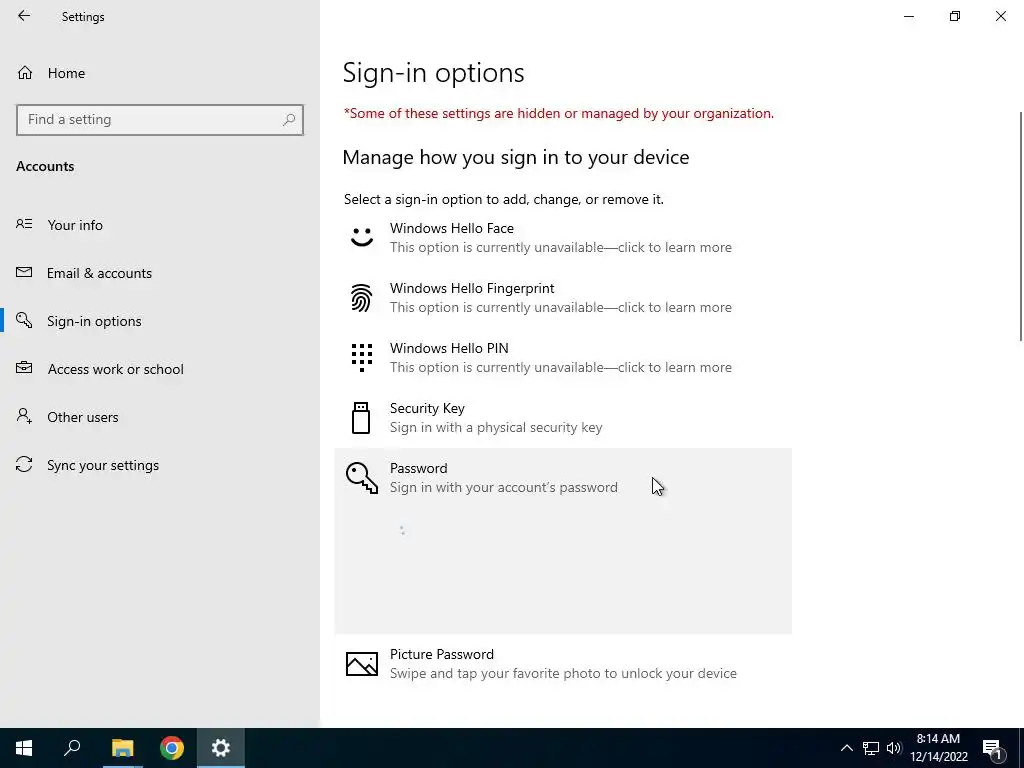
Task: Show hidden system tray icons
Action: pos(846,748)
